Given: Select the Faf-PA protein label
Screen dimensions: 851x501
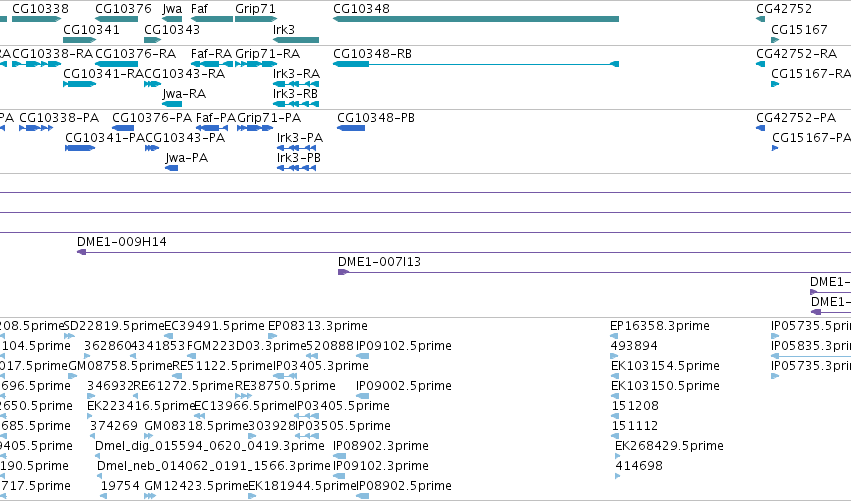Looking at the screenshot, I should coord(216,118).
